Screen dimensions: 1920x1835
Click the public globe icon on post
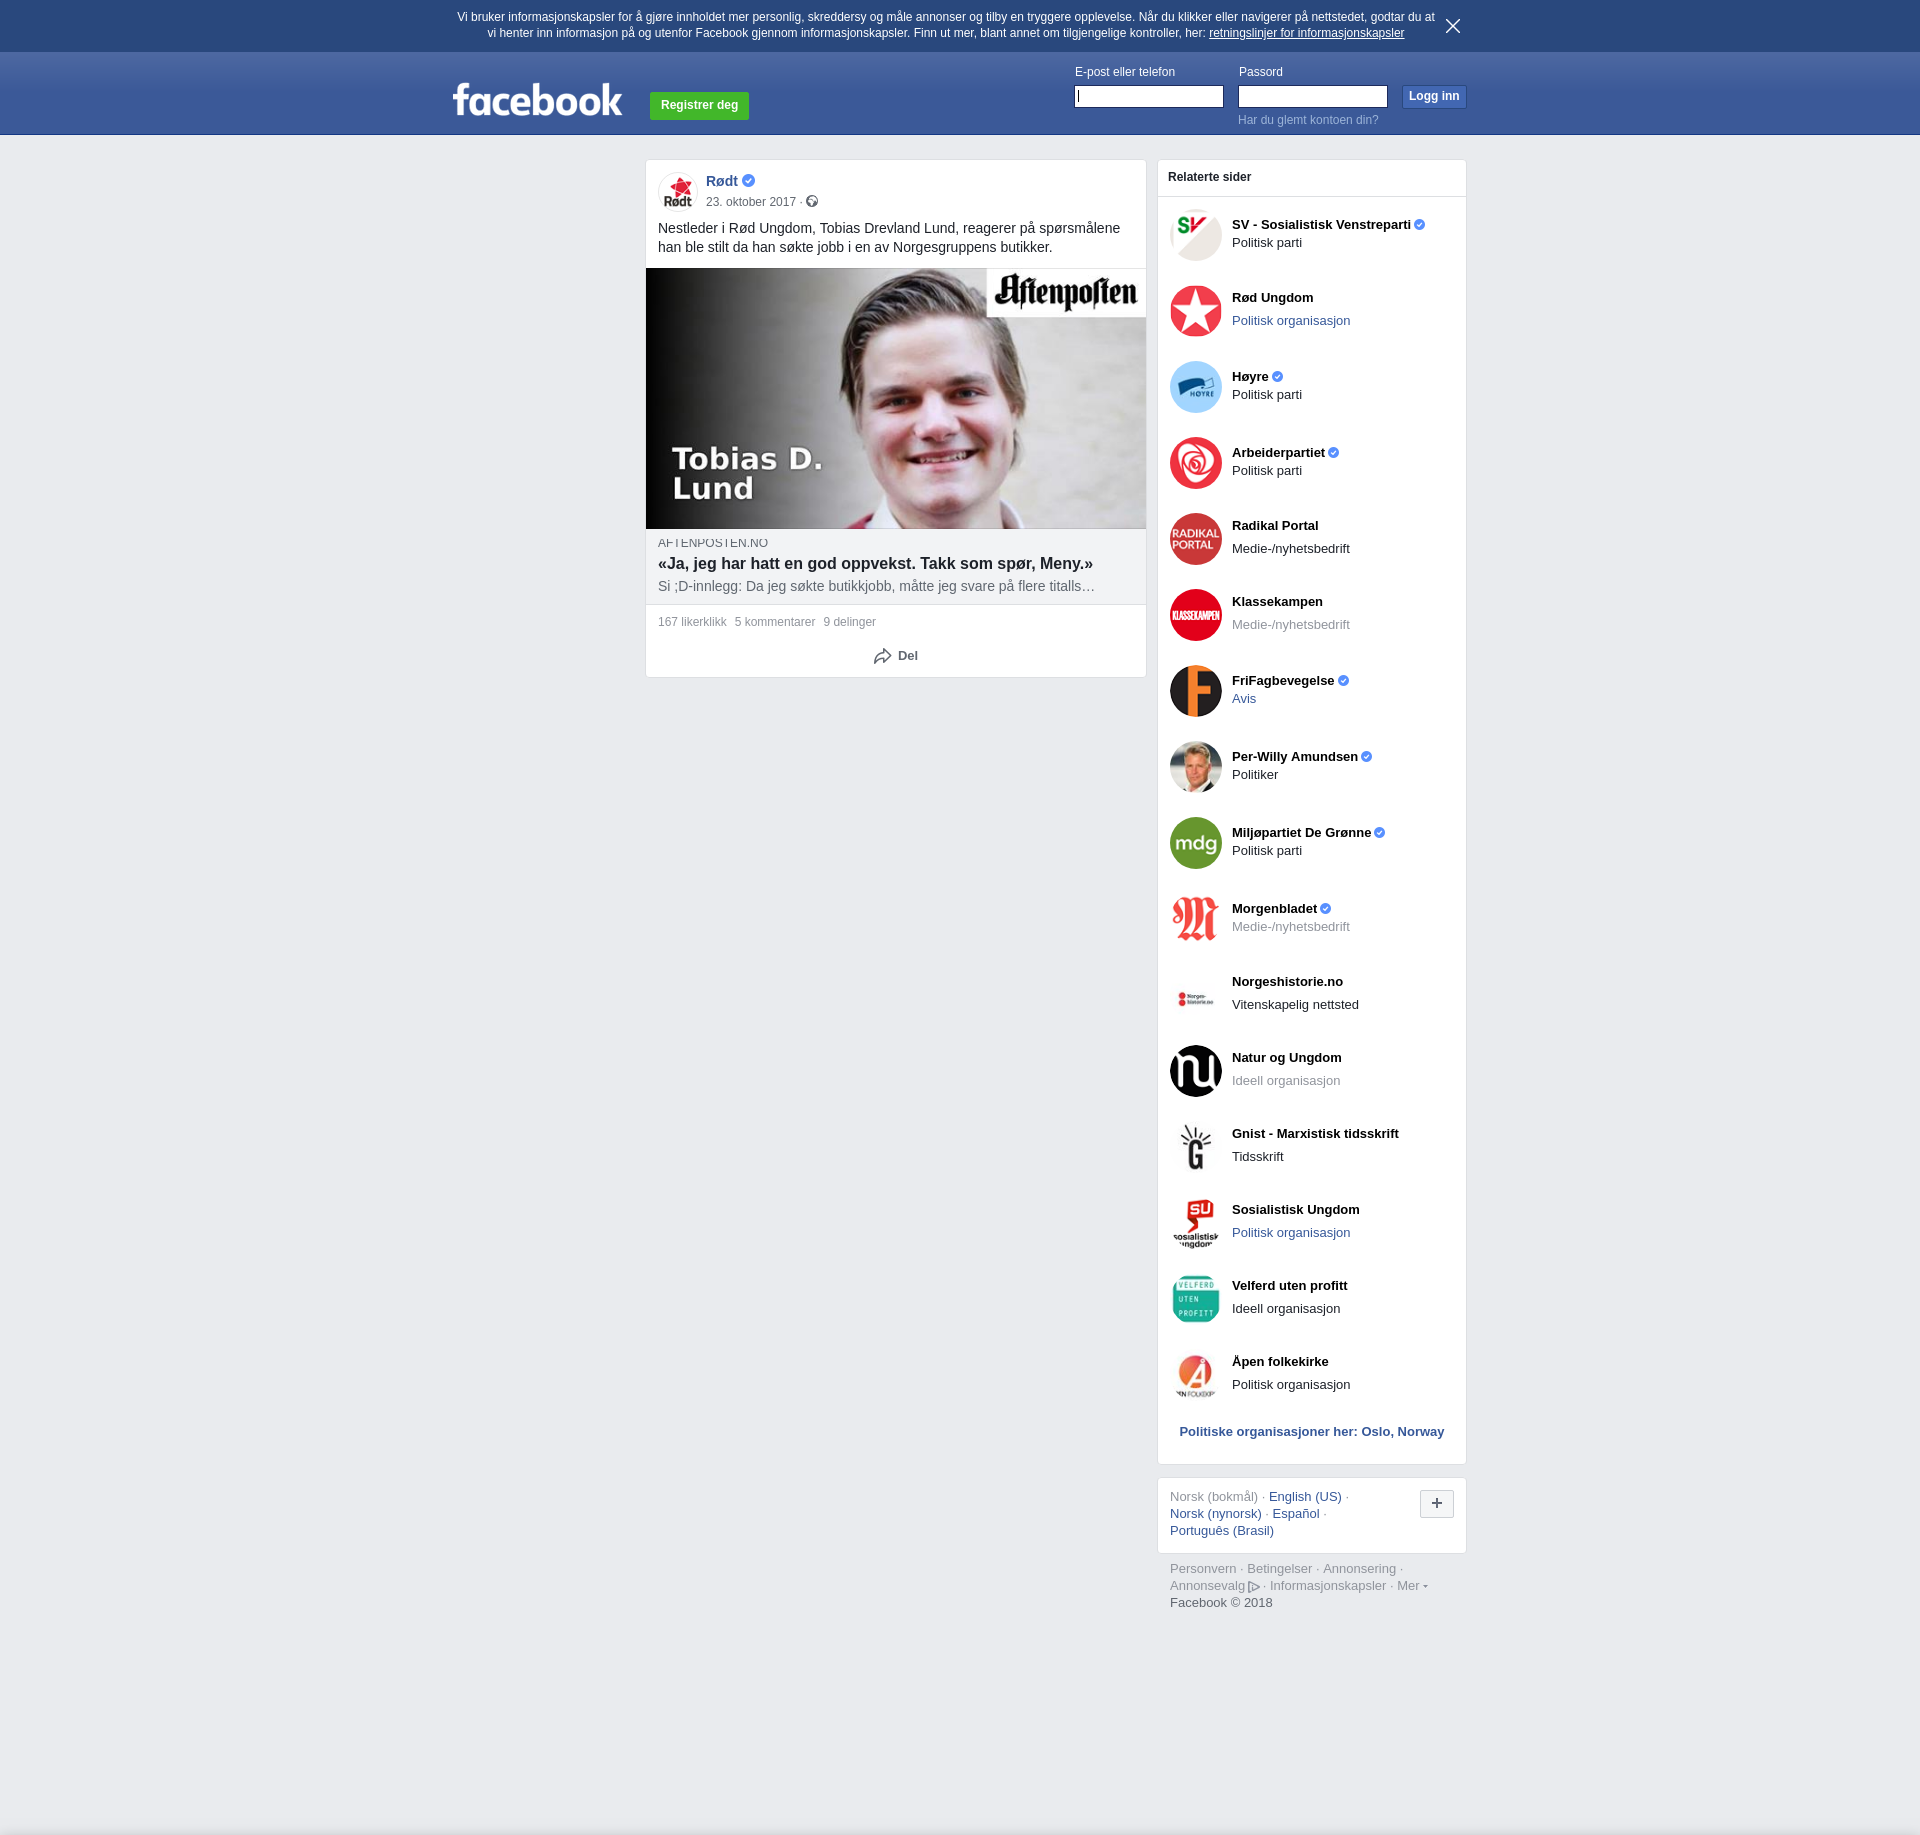[x=812, y=202]
